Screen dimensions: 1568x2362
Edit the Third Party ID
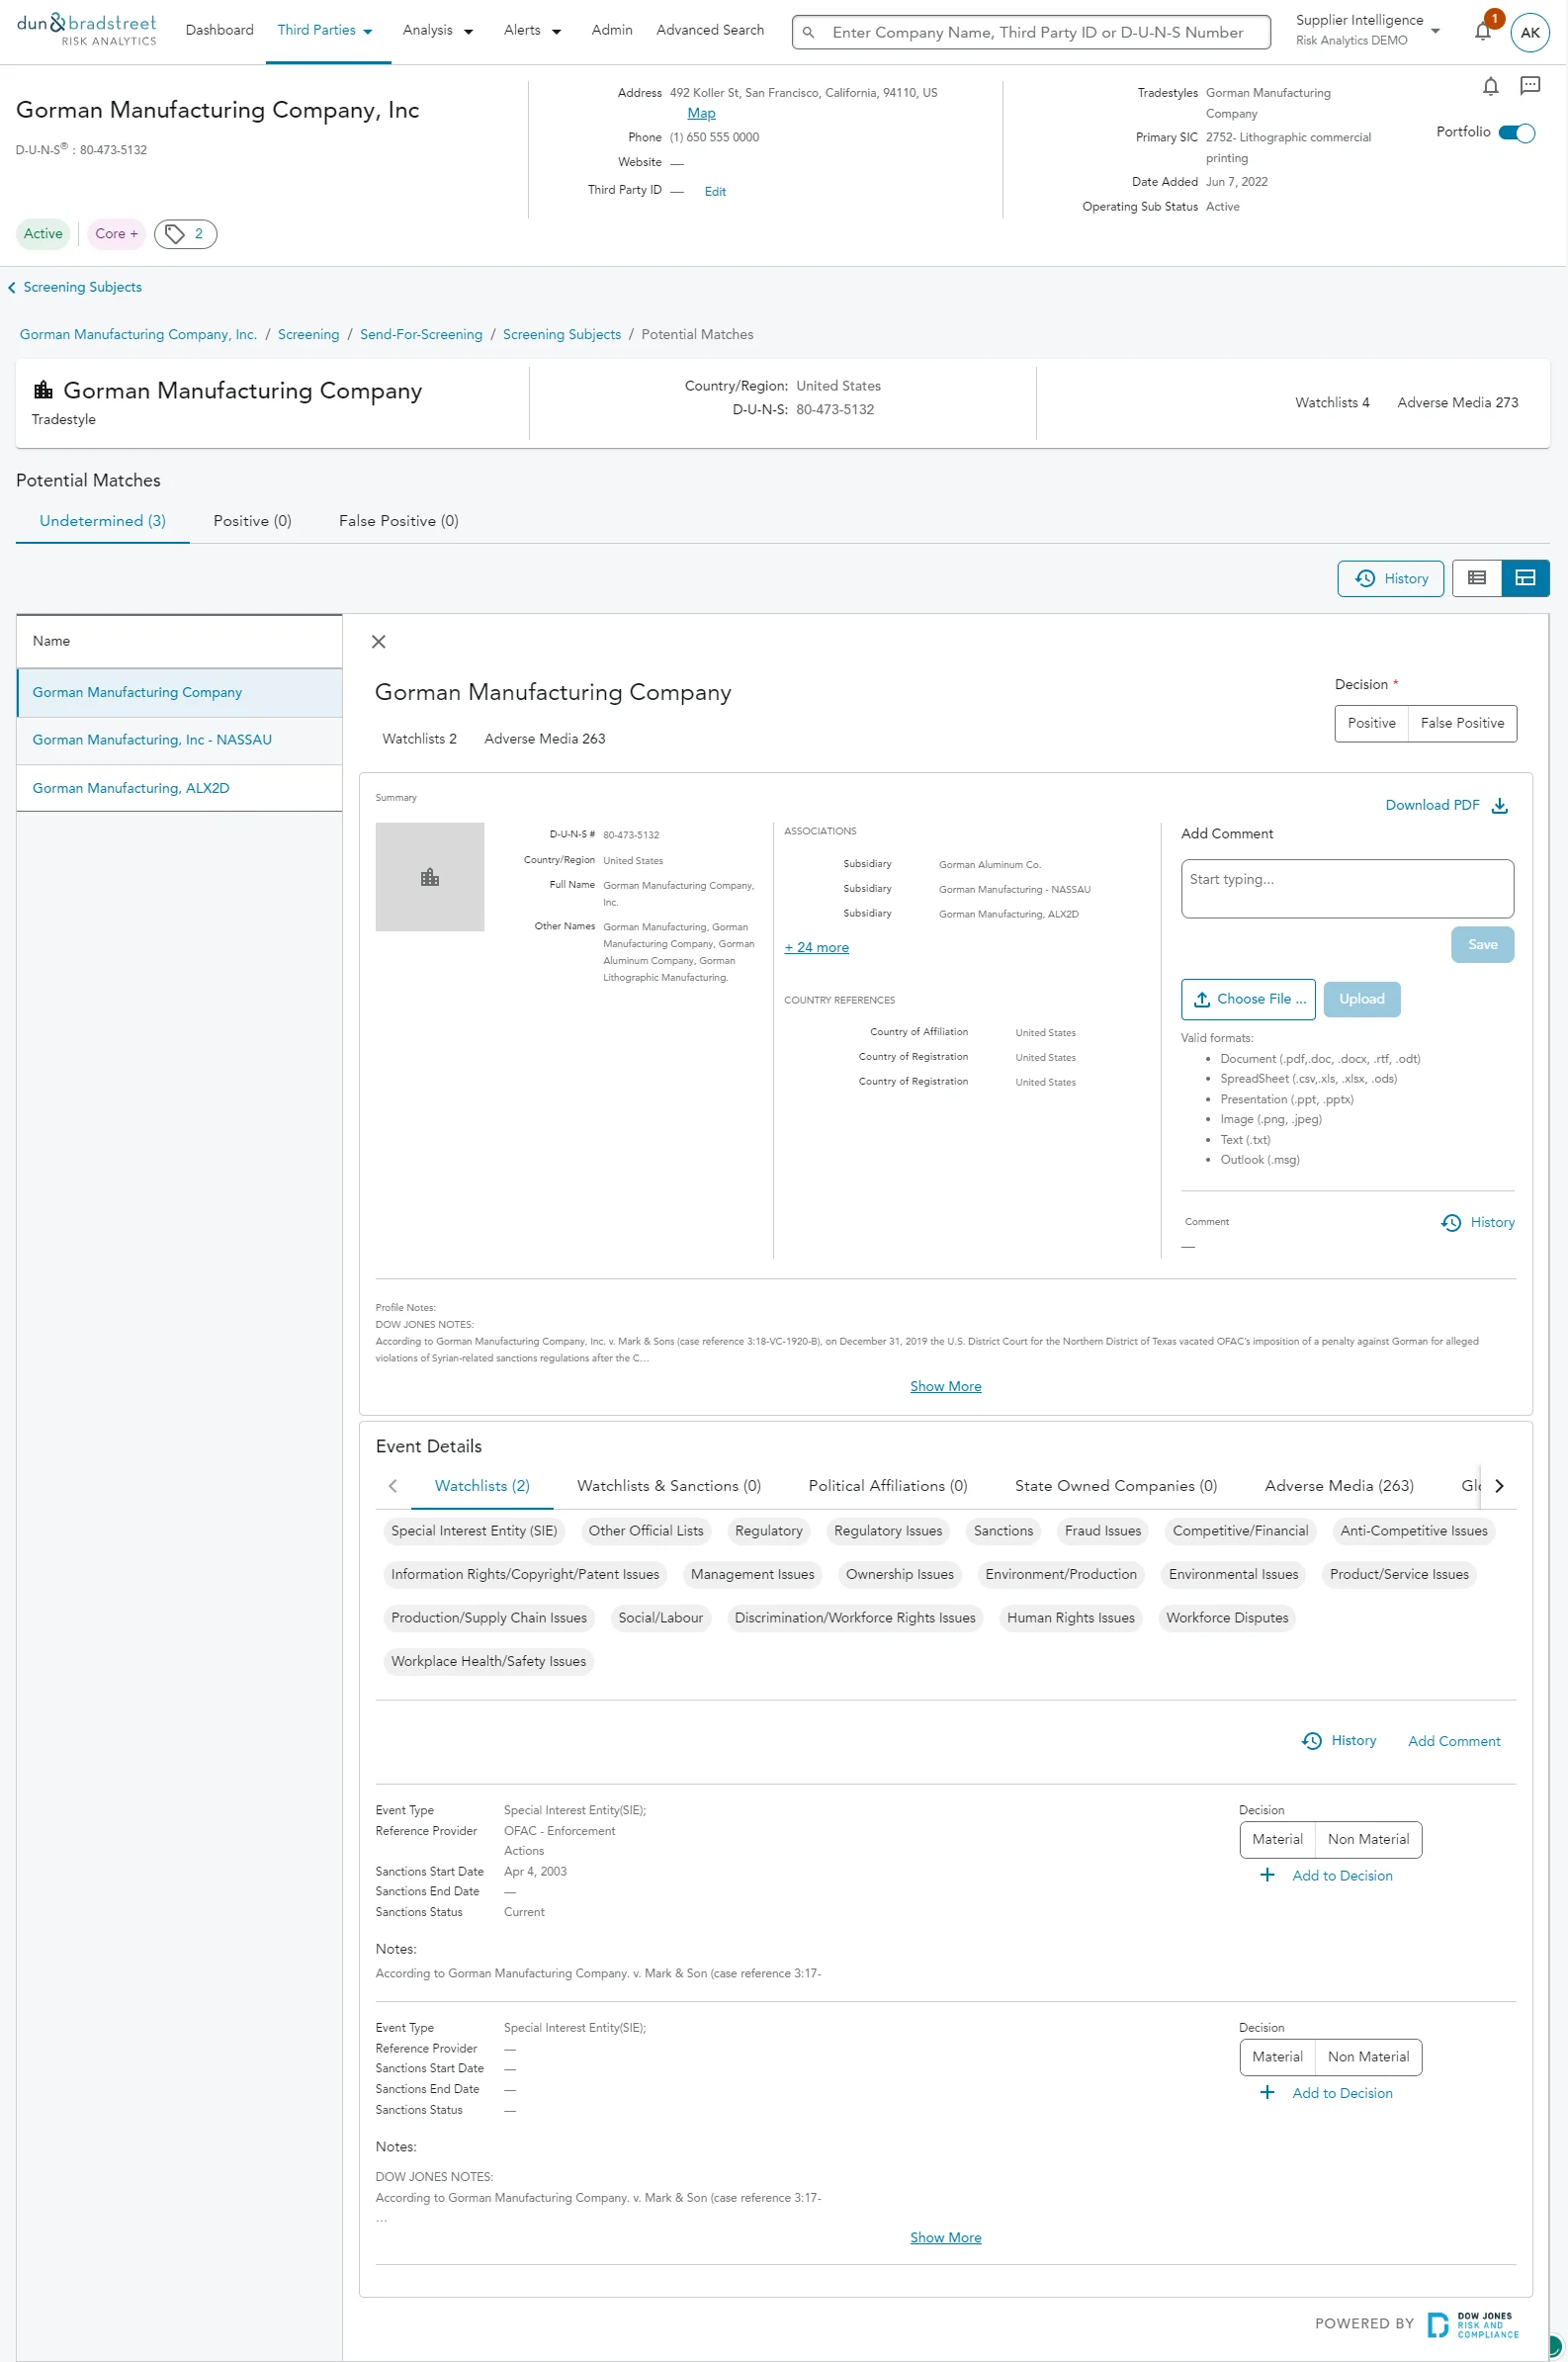pyautogui.click(x=715, y=192)
